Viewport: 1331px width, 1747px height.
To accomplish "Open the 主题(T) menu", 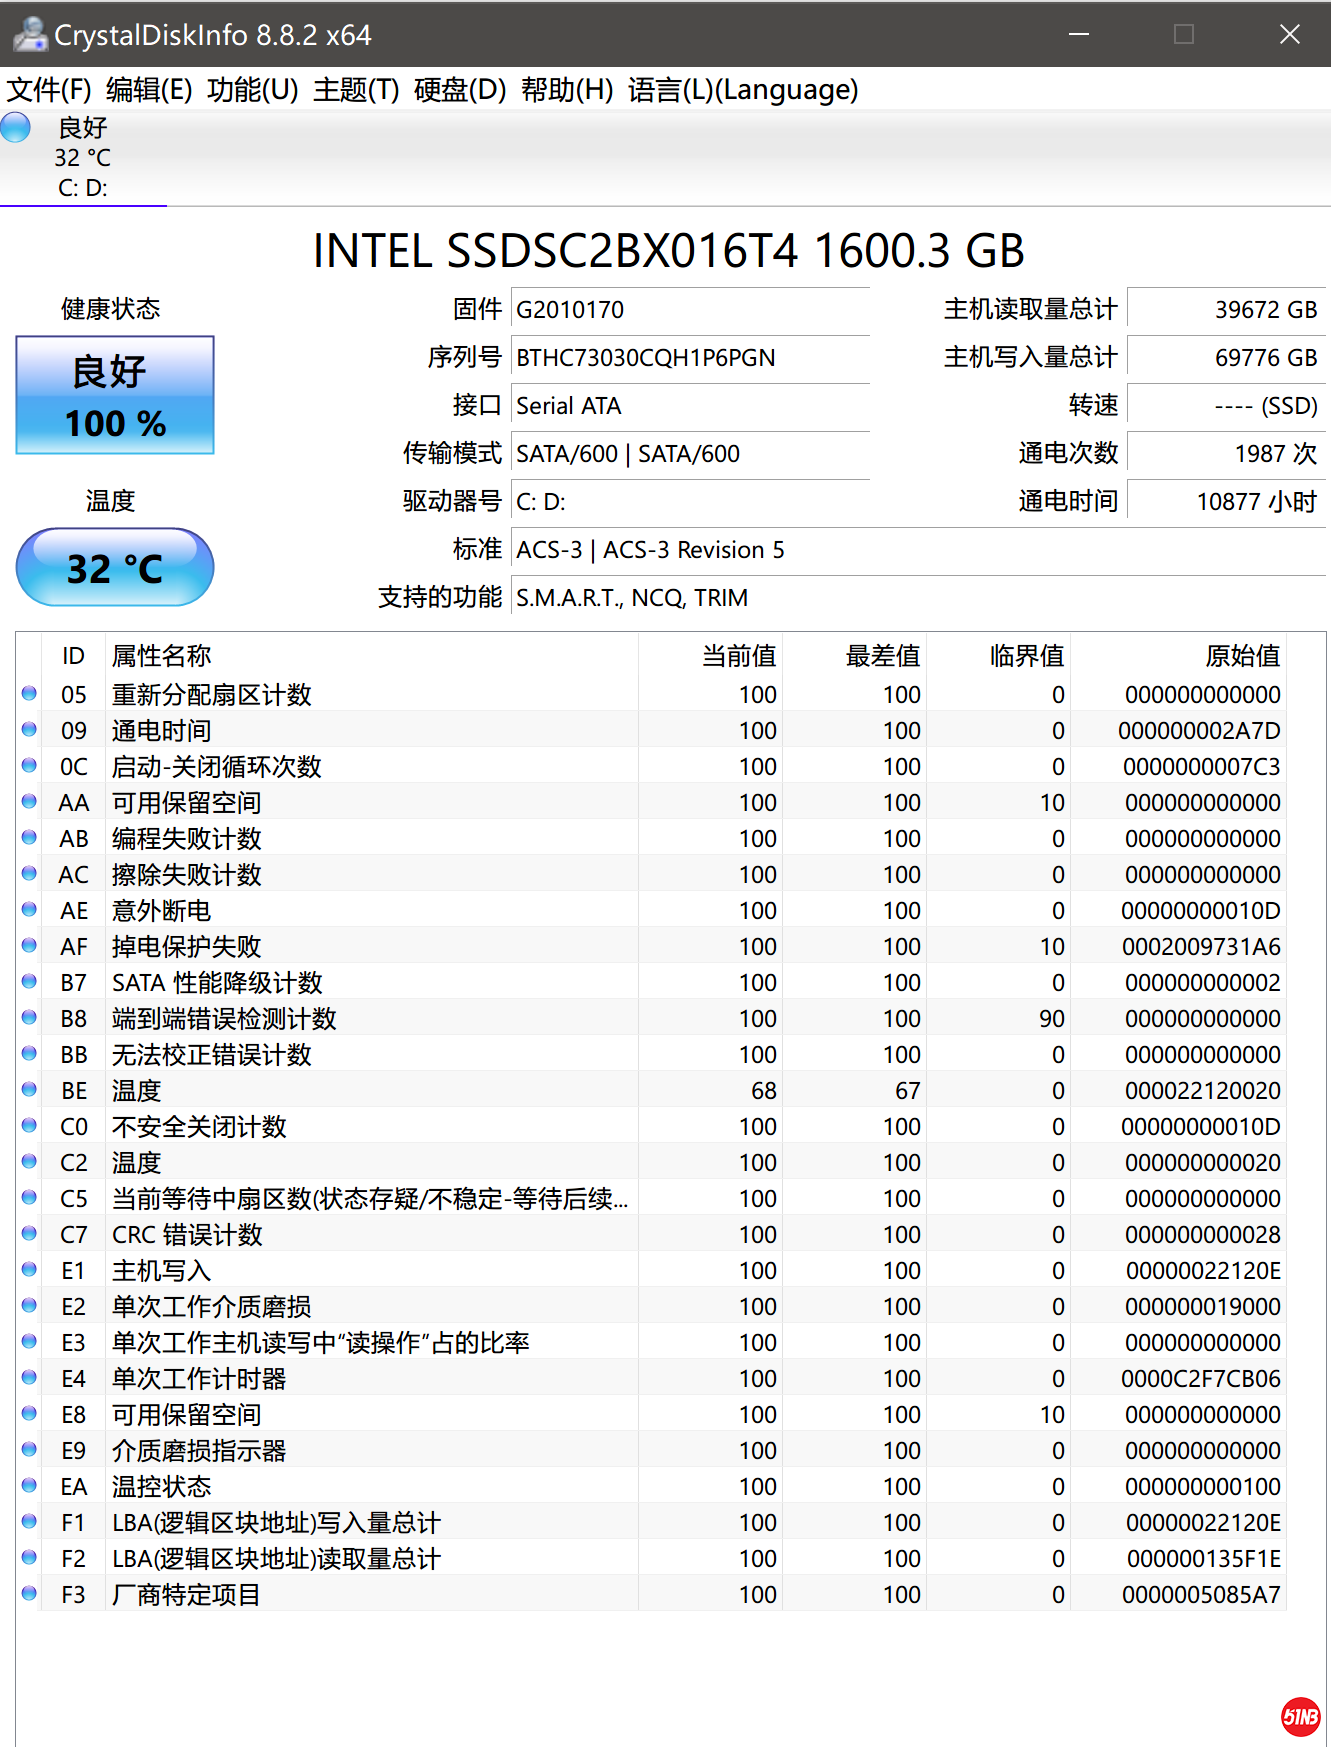I will [356, 90].
